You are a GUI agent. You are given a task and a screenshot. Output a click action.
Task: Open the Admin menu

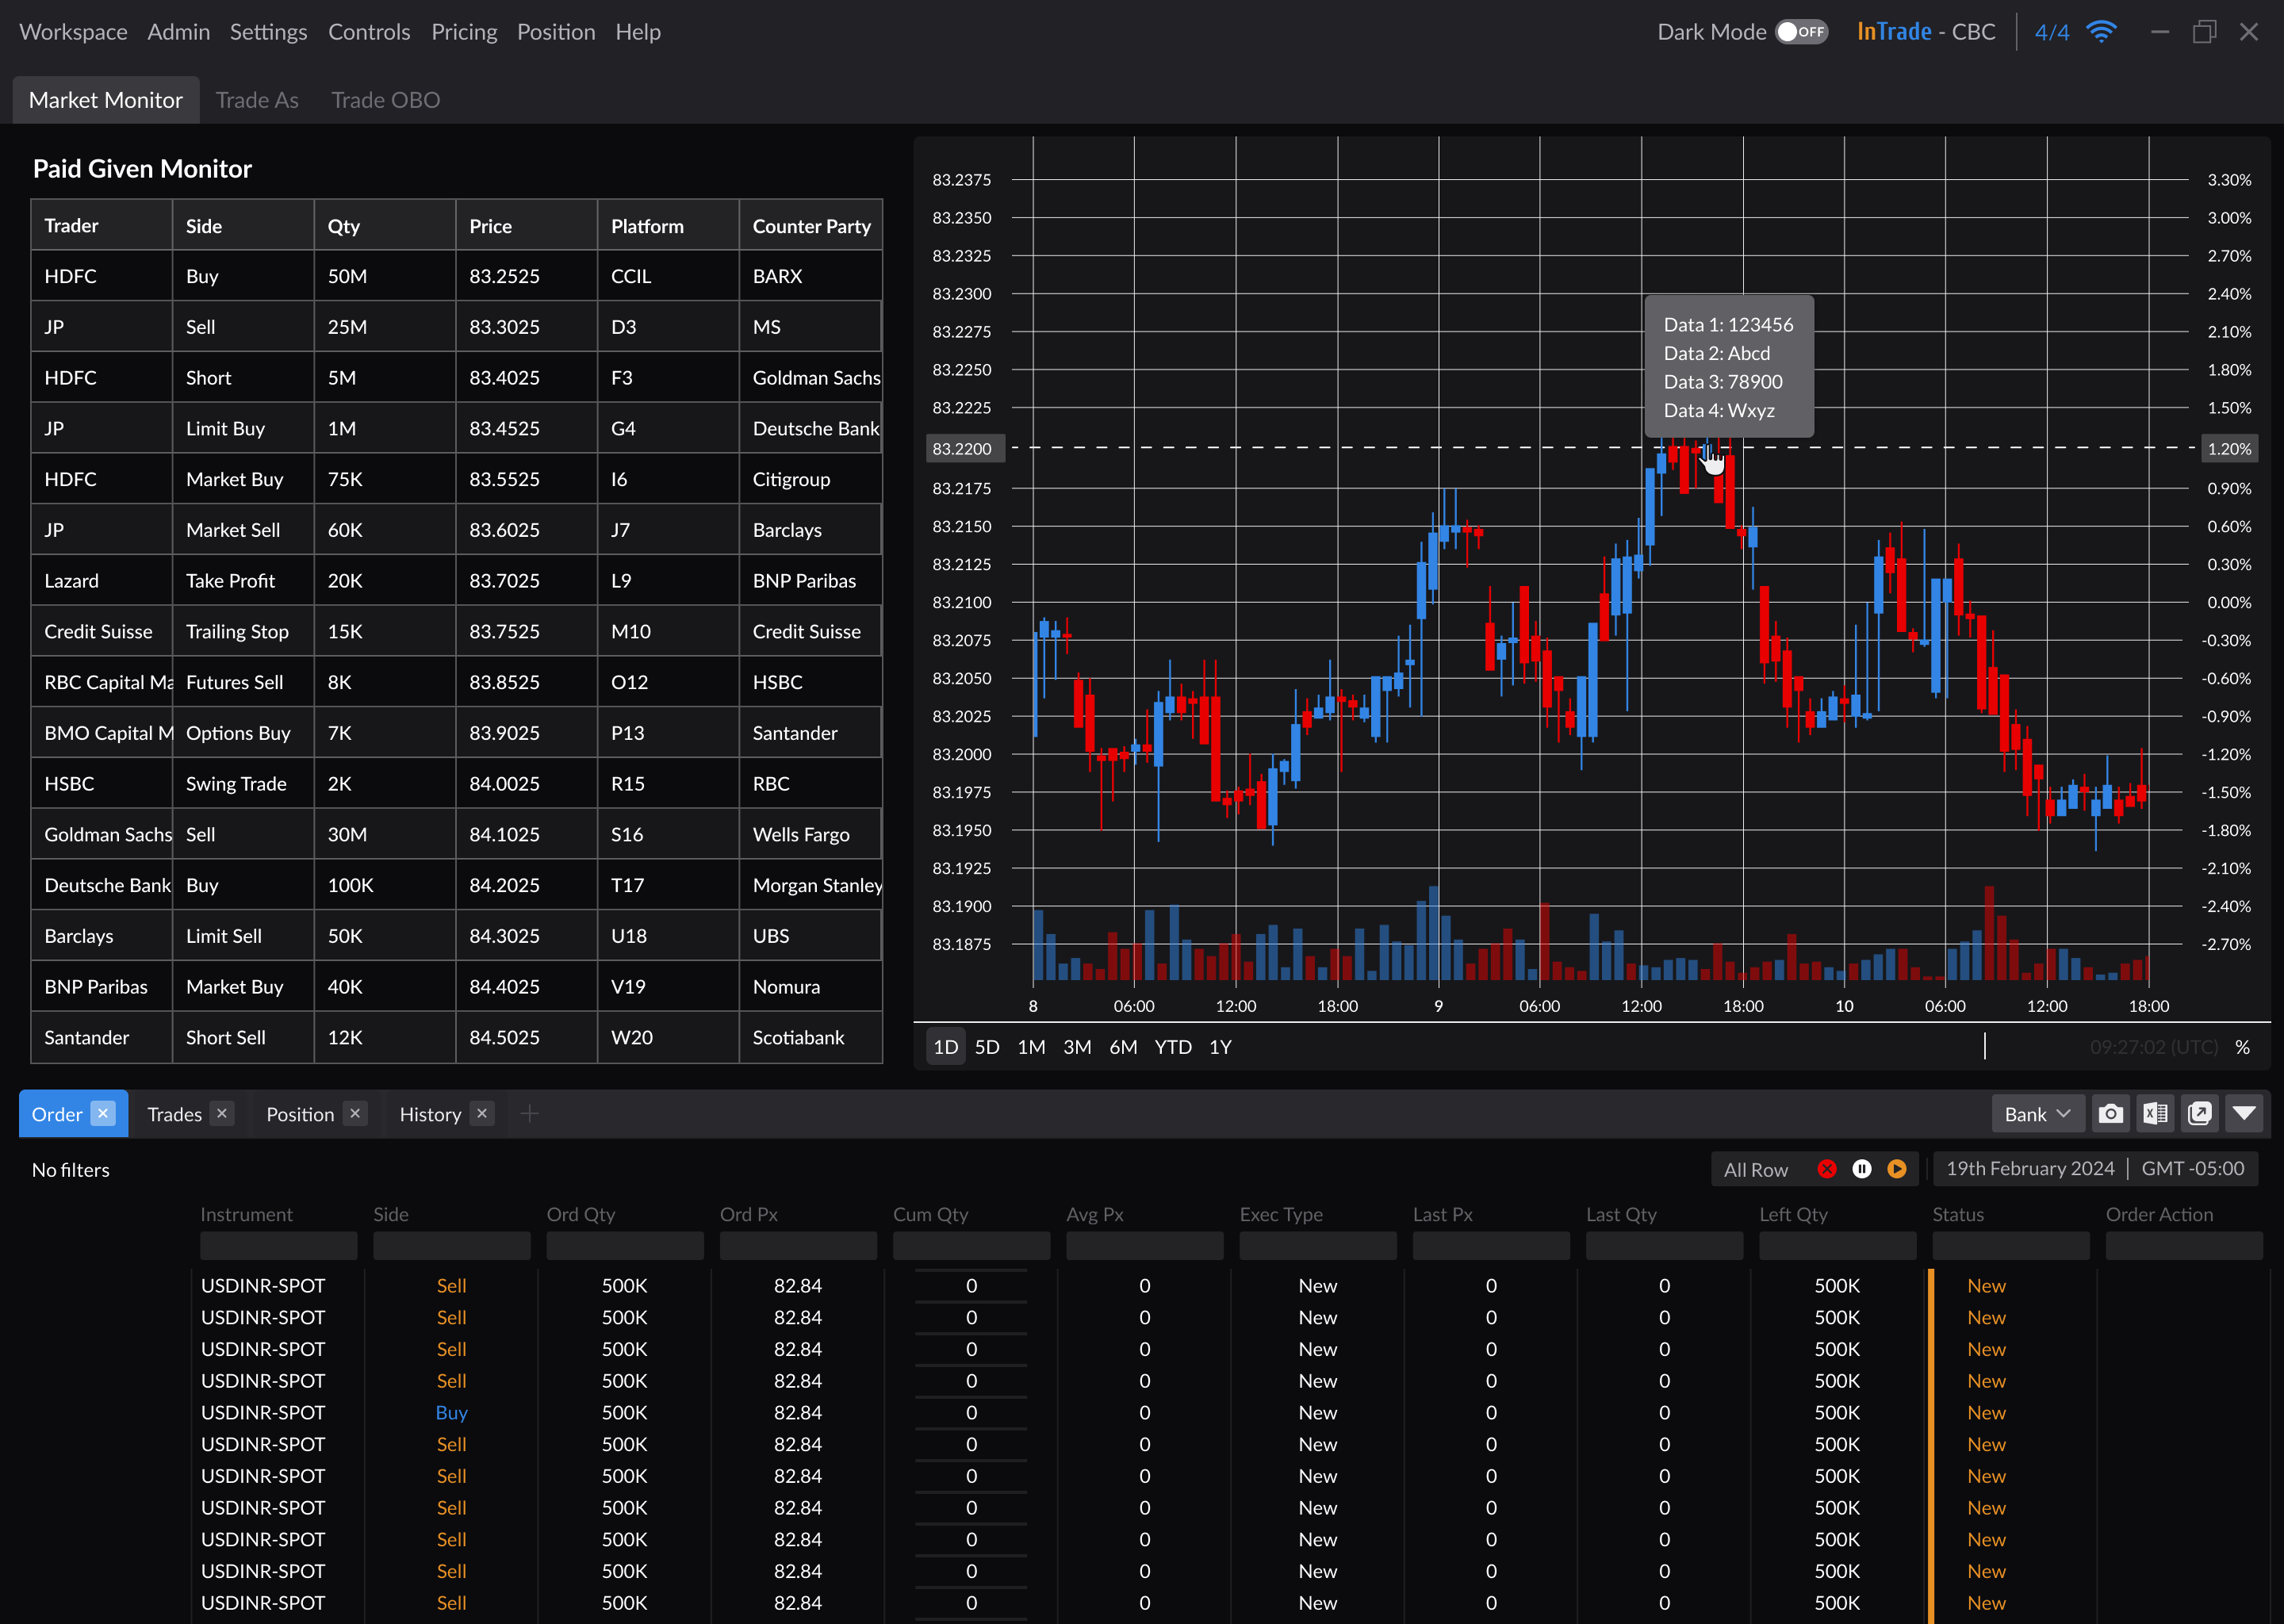[x=179, y=32]
